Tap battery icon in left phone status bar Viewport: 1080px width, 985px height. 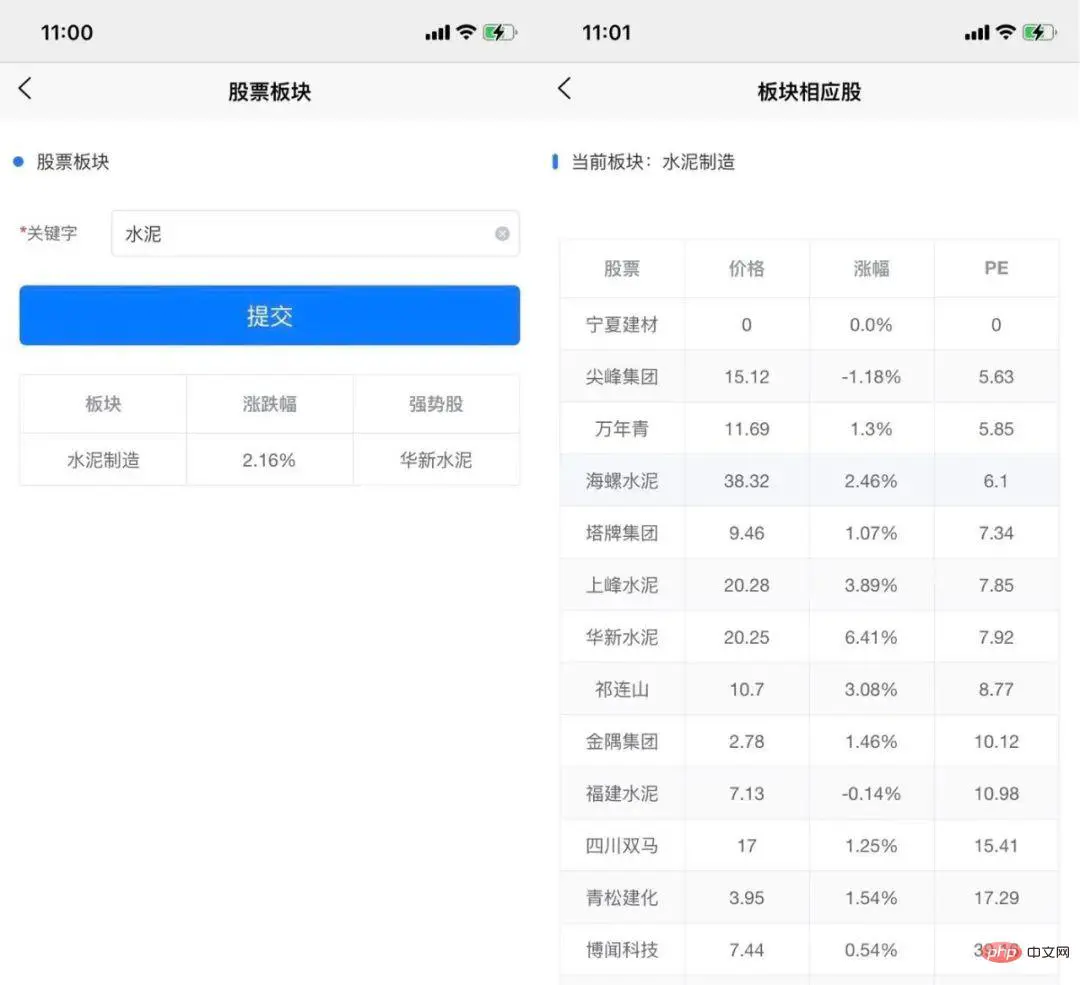[x=499, y=32]
